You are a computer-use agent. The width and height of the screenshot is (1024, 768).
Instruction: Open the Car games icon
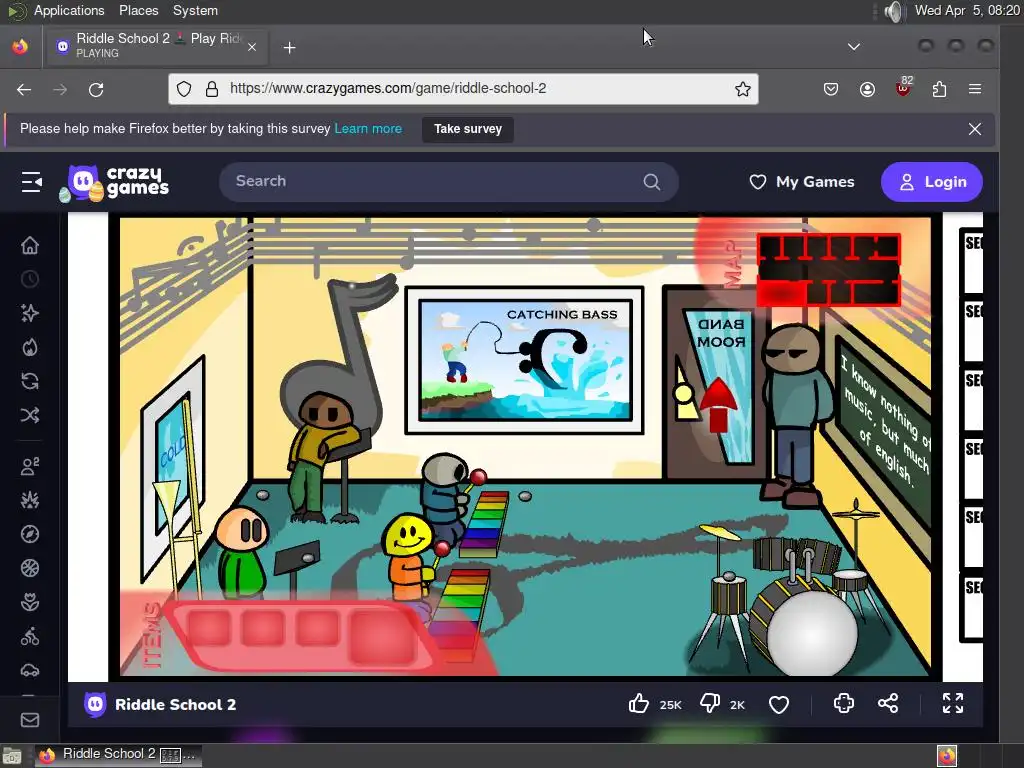coord(29,670)
